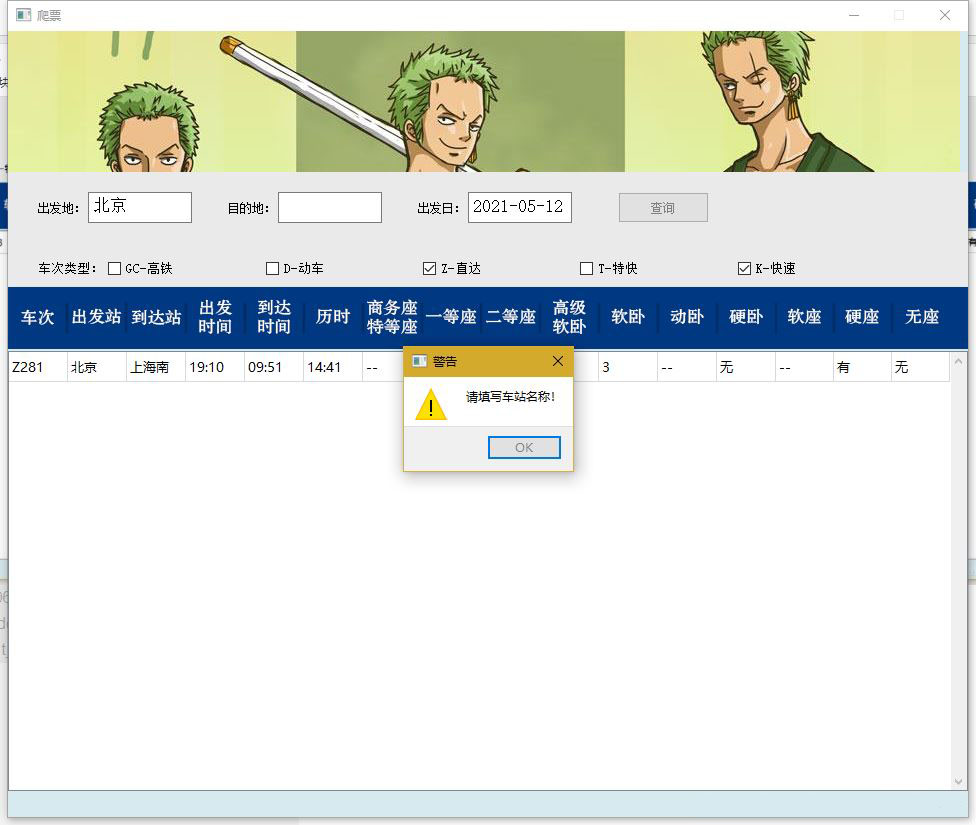
Task: Click the table scrollbar down arrow
Action: (959, 781)
